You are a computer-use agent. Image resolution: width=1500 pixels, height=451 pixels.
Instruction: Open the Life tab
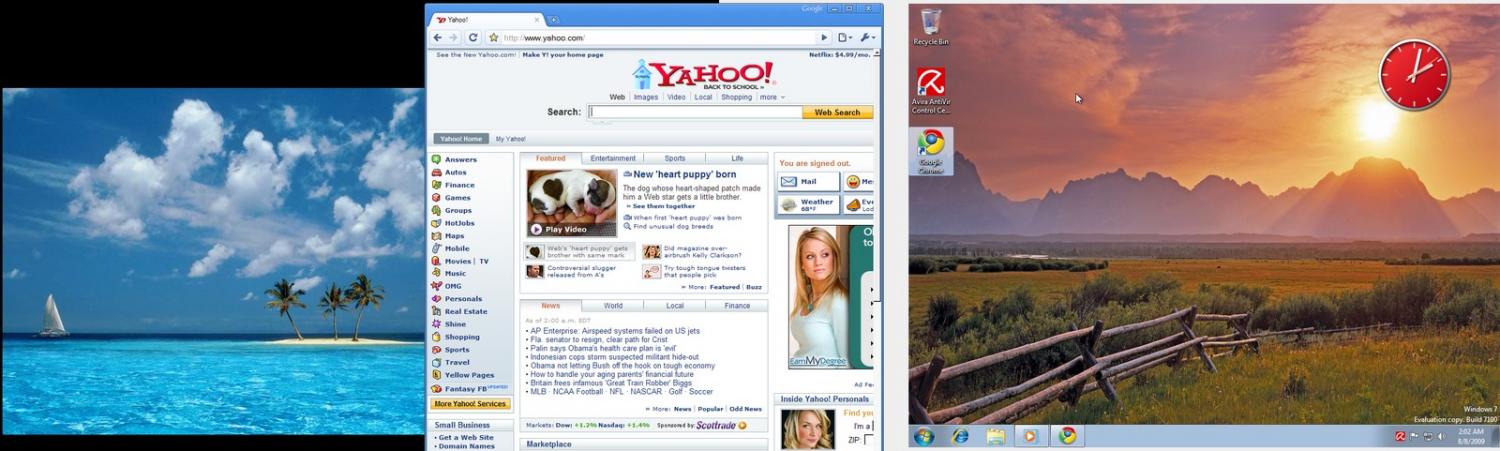[737, 158]
